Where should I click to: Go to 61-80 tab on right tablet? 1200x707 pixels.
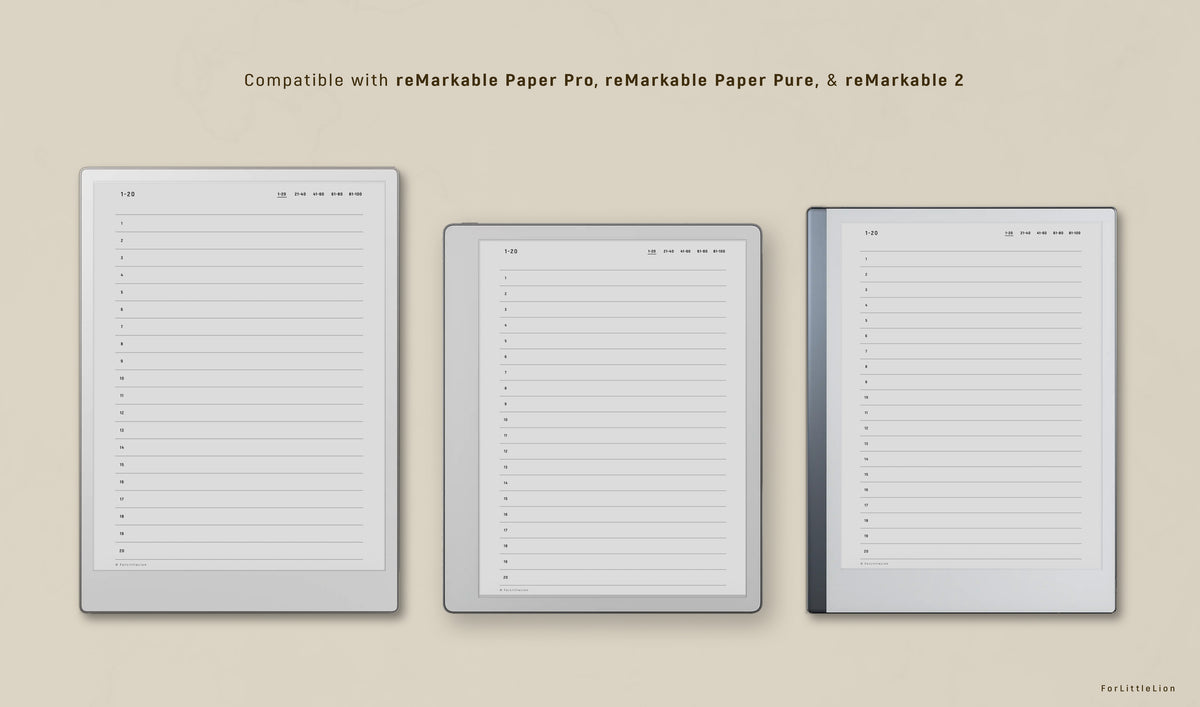coord(1058,232)
